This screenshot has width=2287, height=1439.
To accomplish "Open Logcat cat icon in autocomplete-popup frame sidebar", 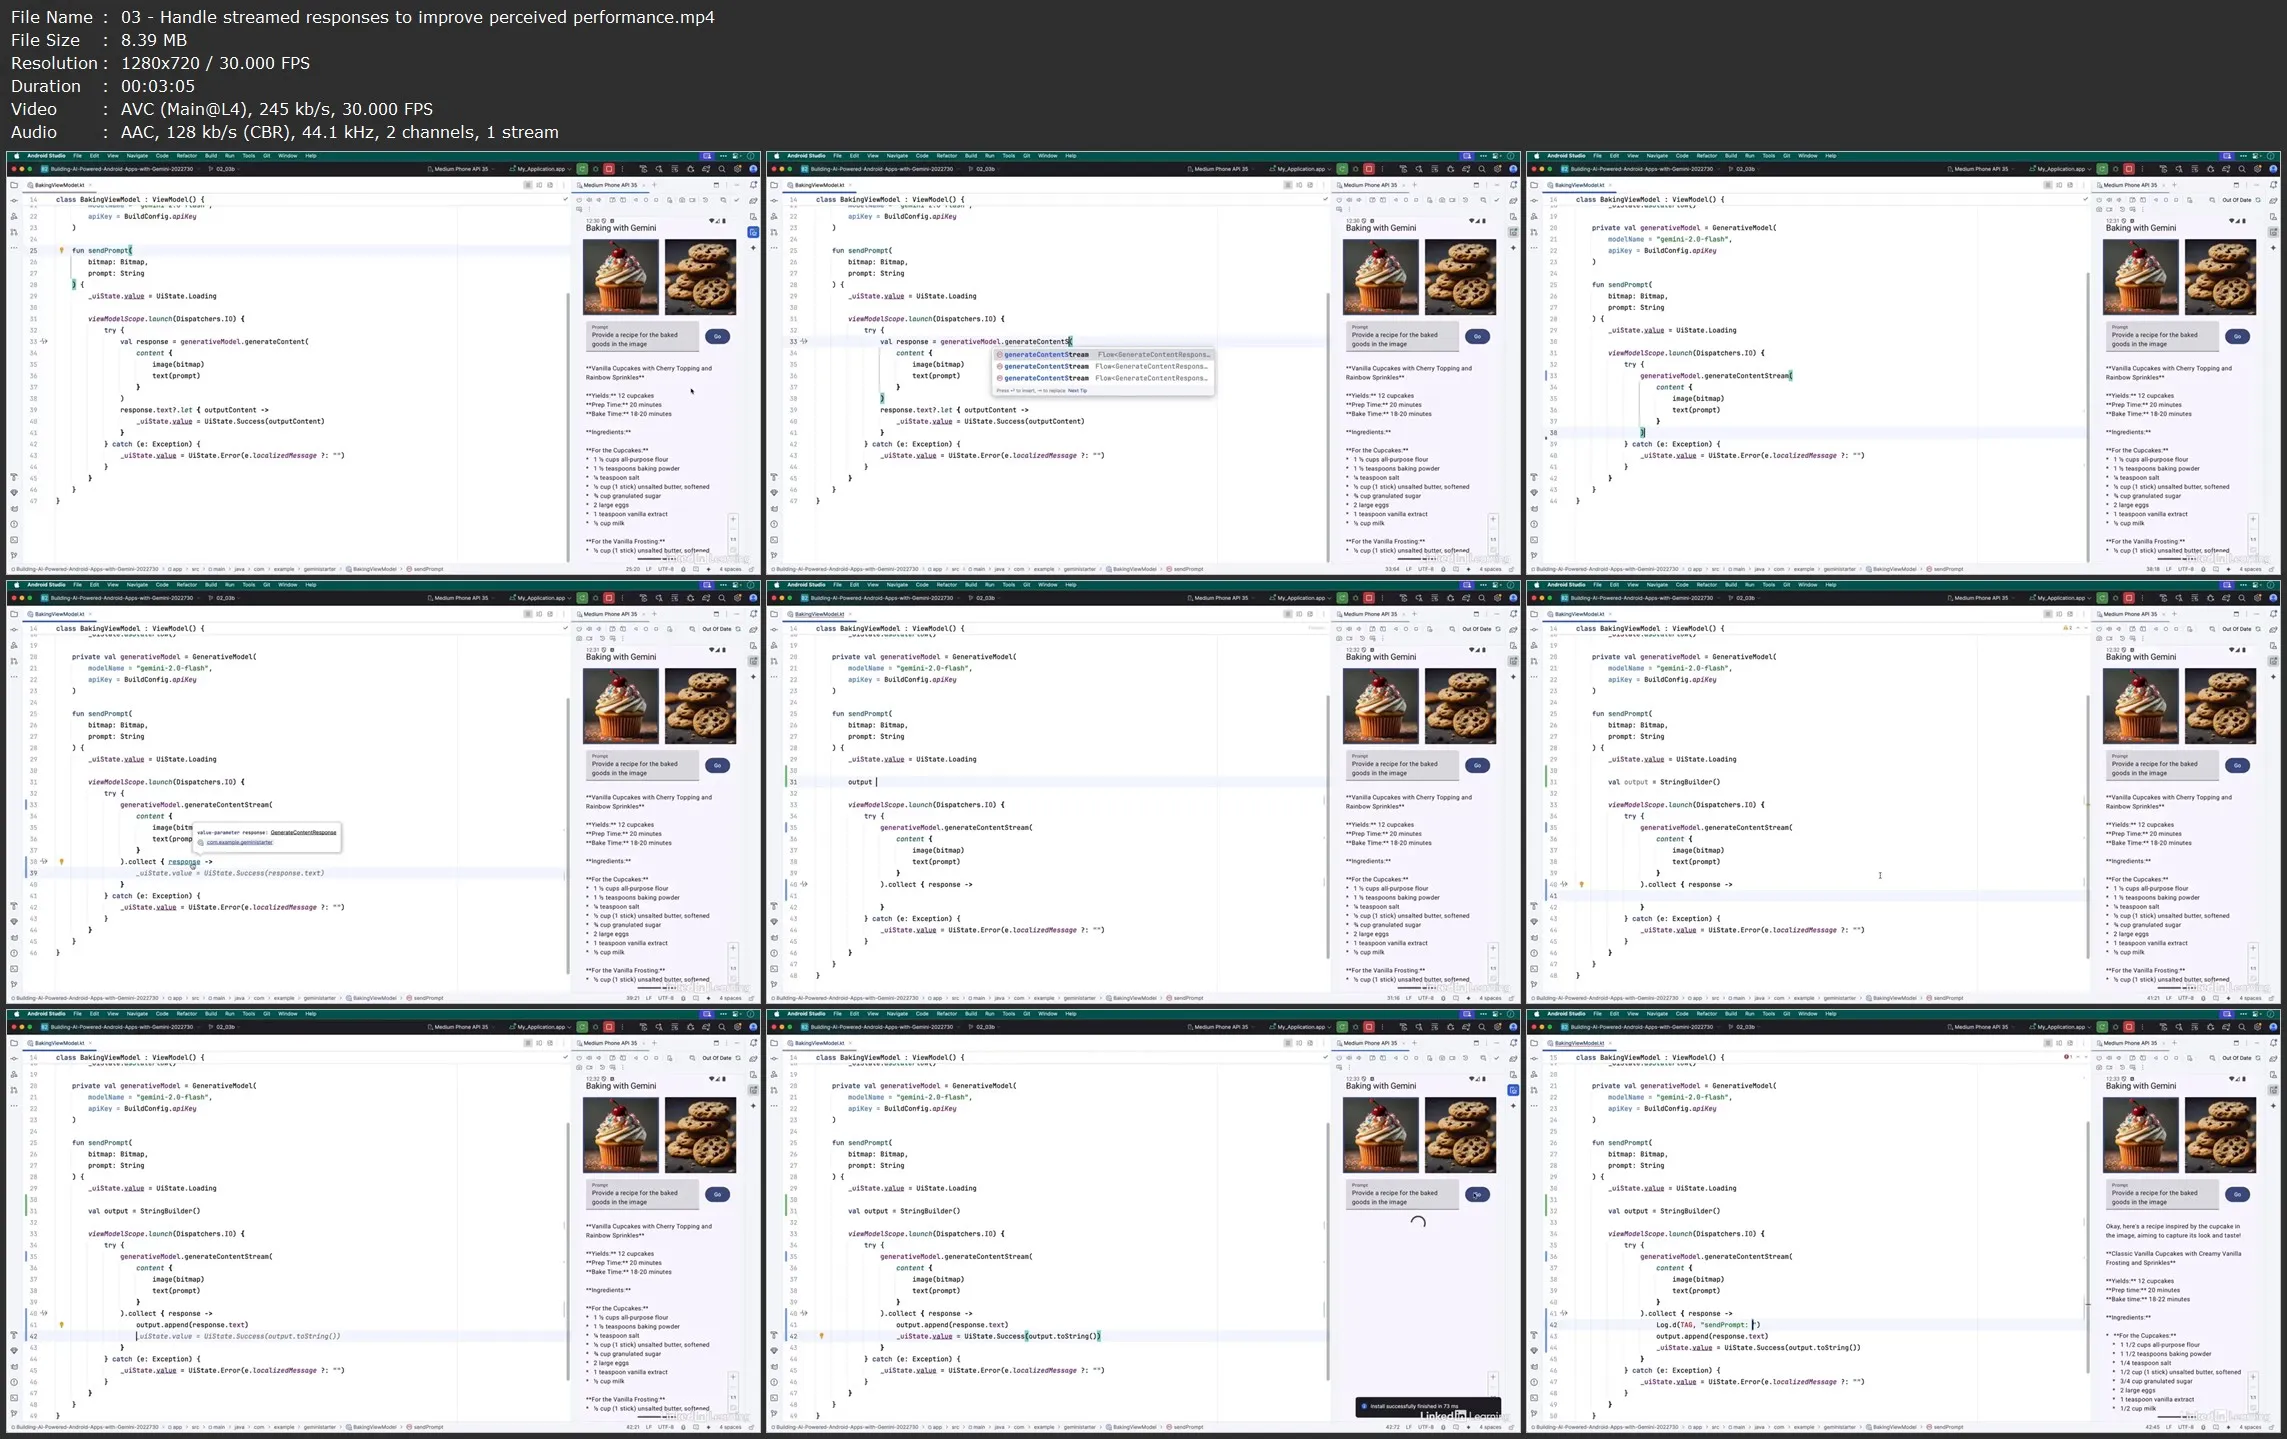I will tap(774, 509).
